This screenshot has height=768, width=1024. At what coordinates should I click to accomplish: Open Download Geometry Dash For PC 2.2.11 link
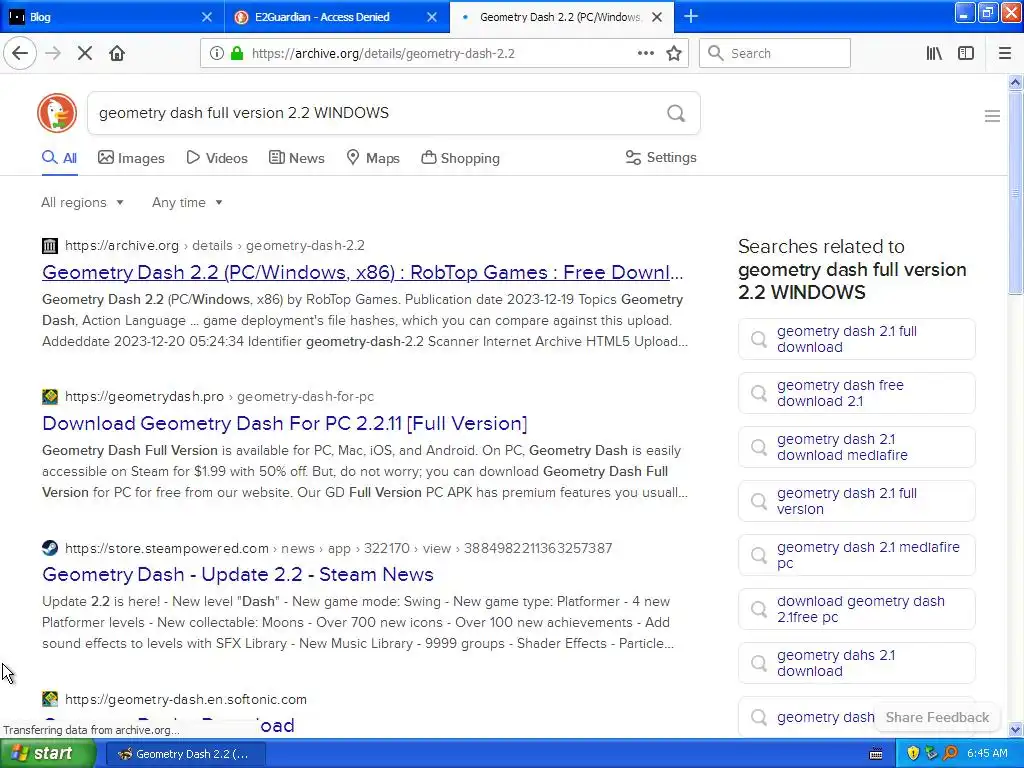pyautogui.click(x=285, y=423)
